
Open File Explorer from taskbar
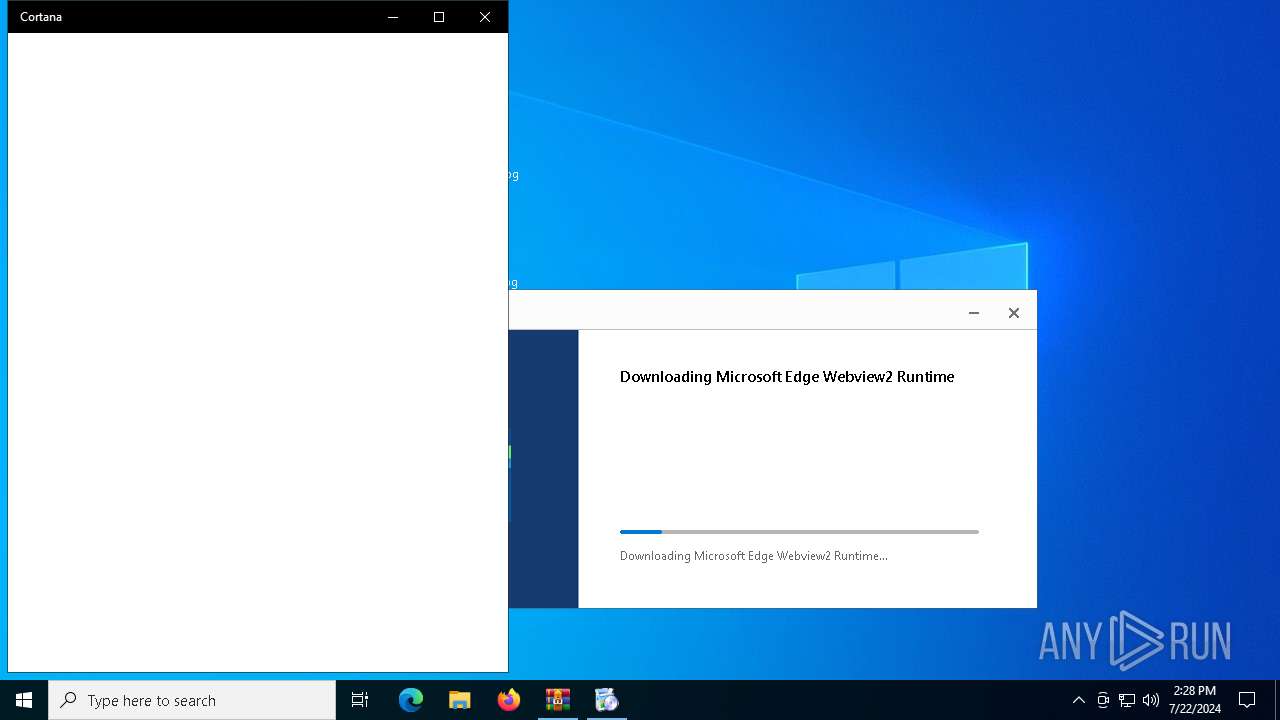pyautogui.click(x=459, y=700)
